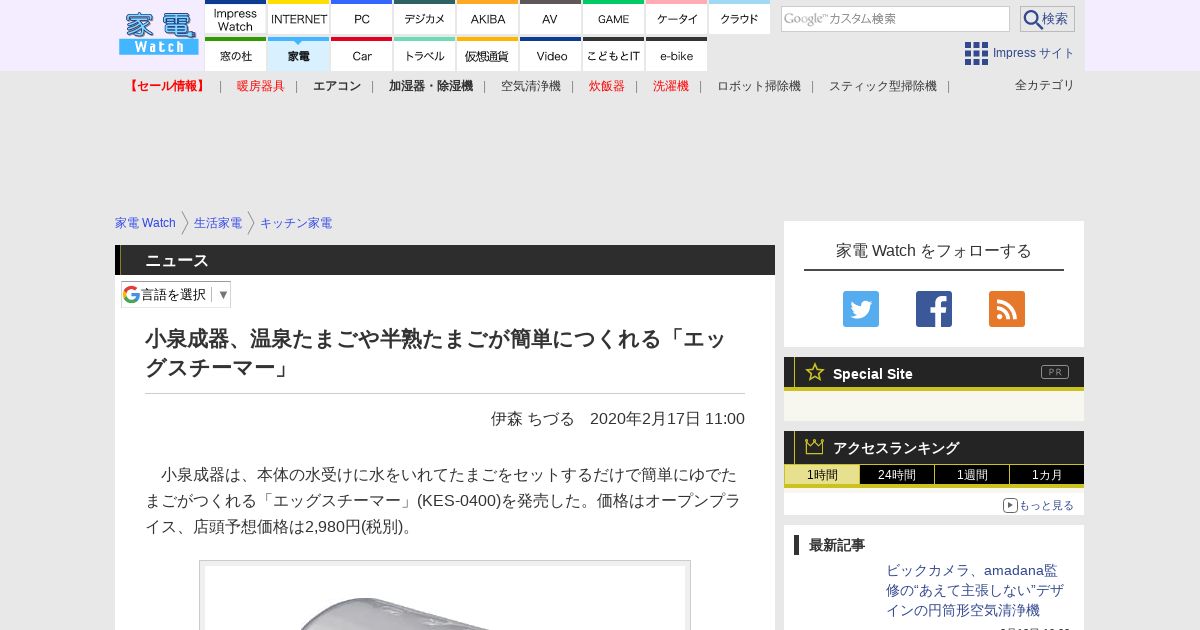Select the 1週間 ranking tab

(972, 475)
